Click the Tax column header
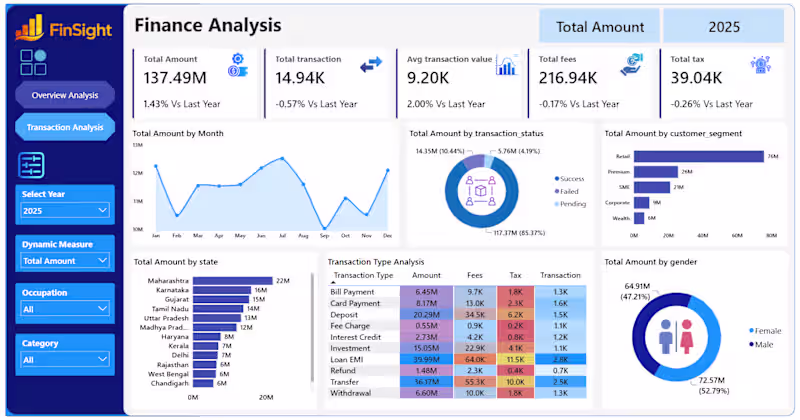Image resolution: width=800 pixels, height=420 pixels. tap(515, 275)
